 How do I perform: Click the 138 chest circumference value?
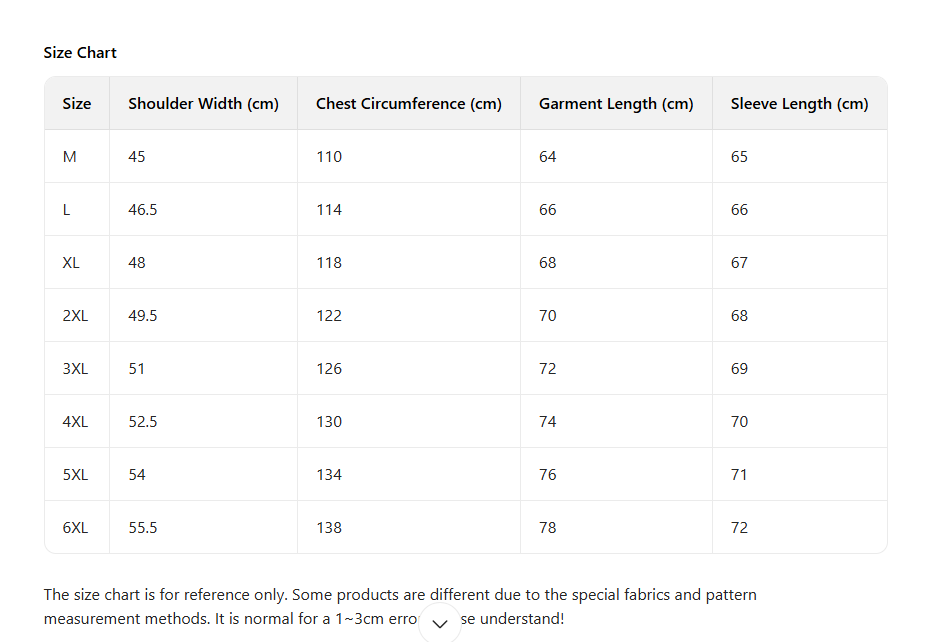[x=329, y=528]
